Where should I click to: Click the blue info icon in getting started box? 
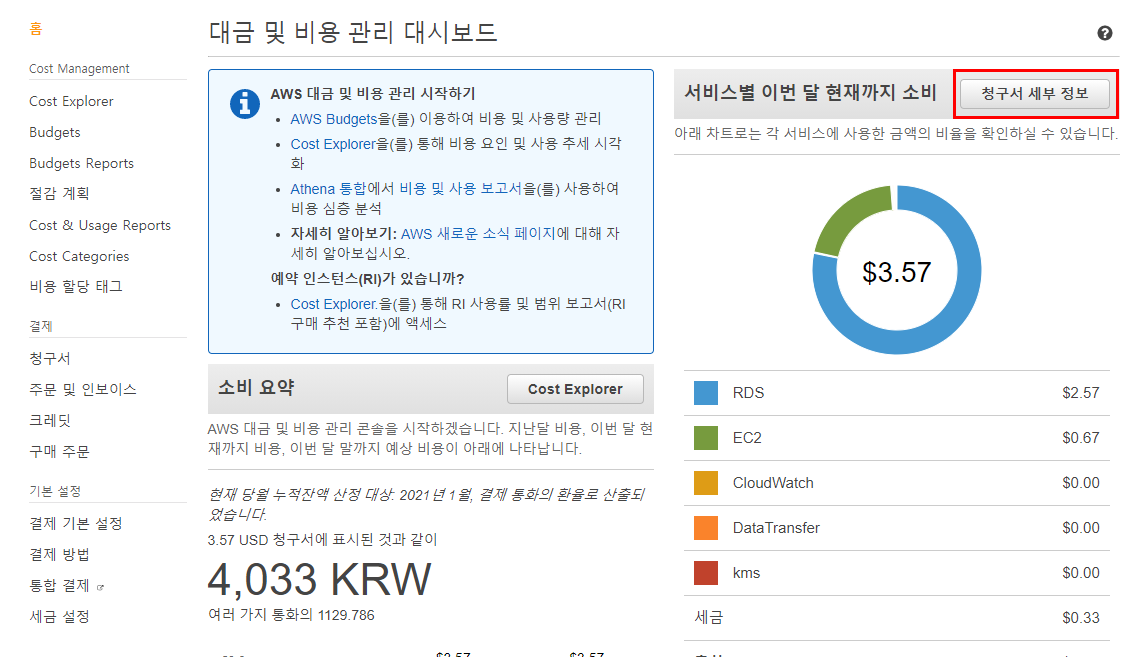tap(244, 104)
